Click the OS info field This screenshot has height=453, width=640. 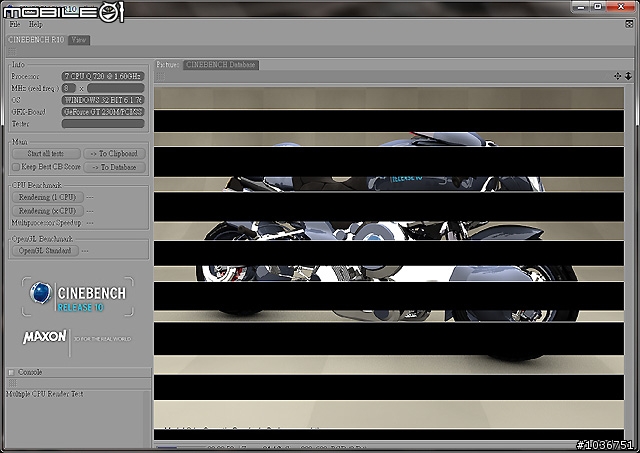tap(103, 100)
